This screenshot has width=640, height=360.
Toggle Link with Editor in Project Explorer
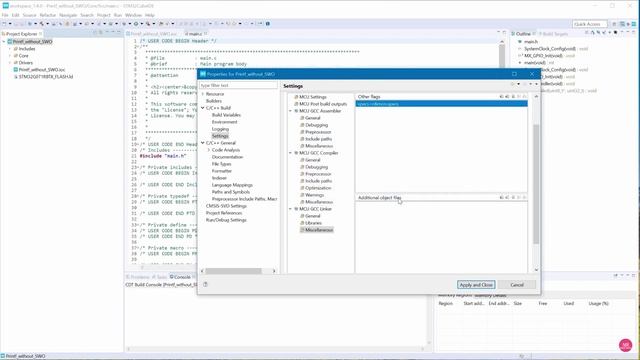click(x=101, y=33)
